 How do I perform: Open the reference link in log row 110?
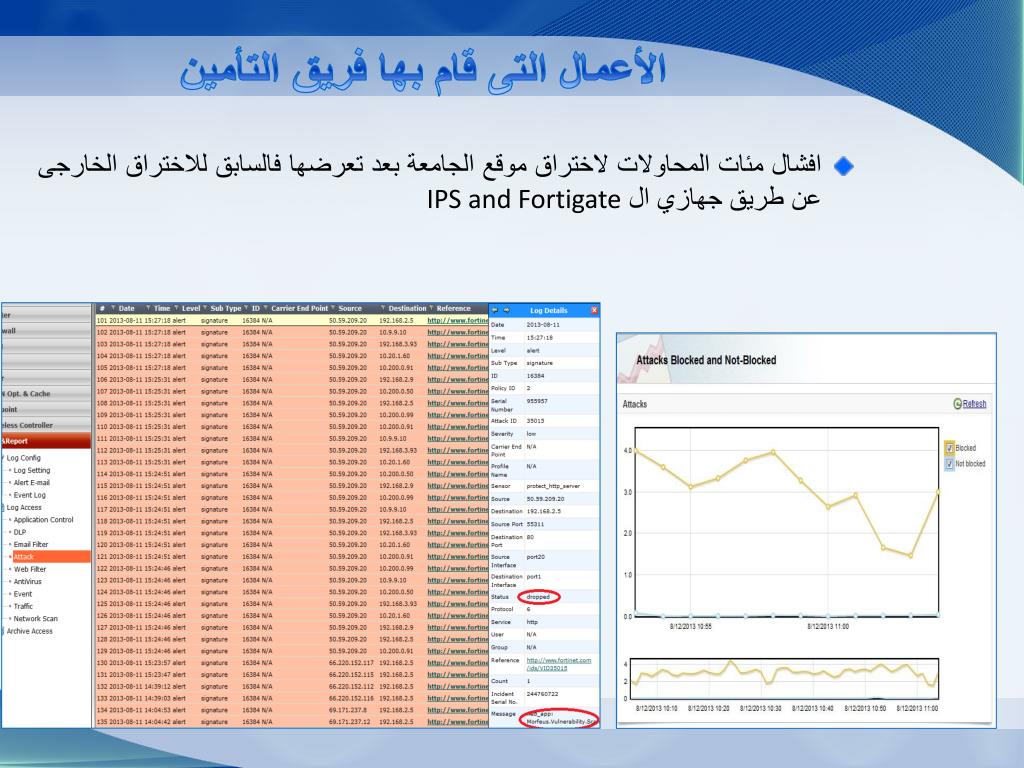pyautogui.click(x=457, y=426)
